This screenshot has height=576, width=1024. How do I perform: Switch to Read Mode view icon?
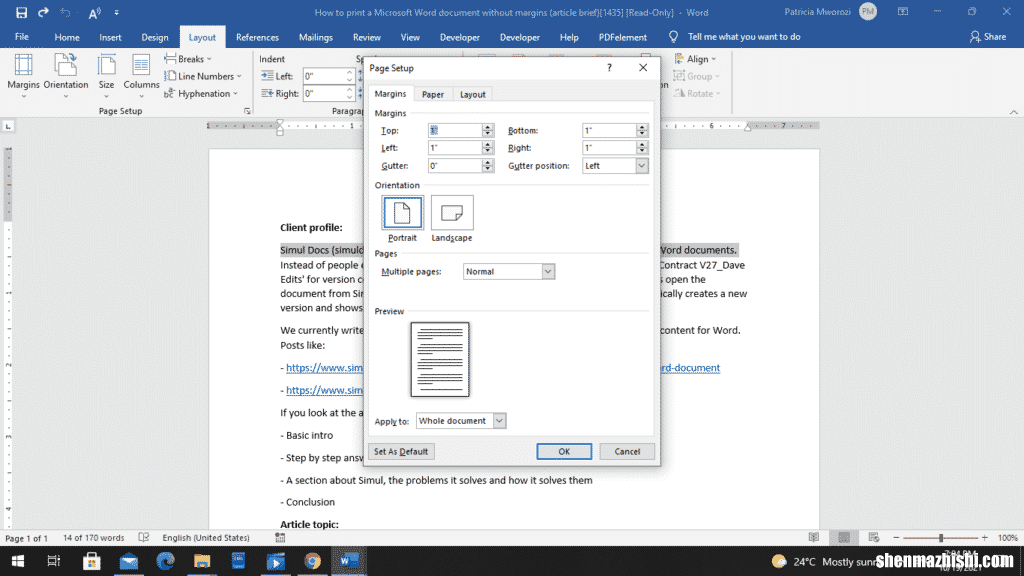point(814,537)
